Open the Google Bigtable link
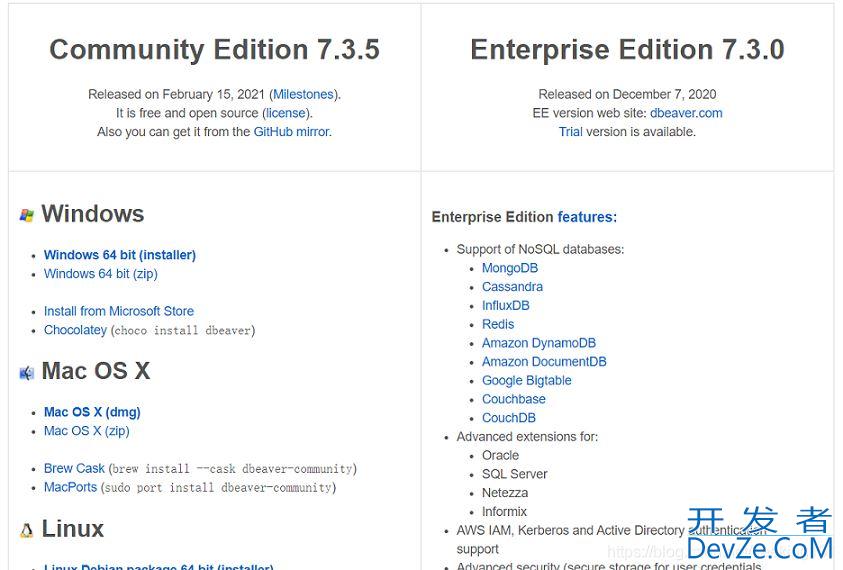 [x=526, y=381]
